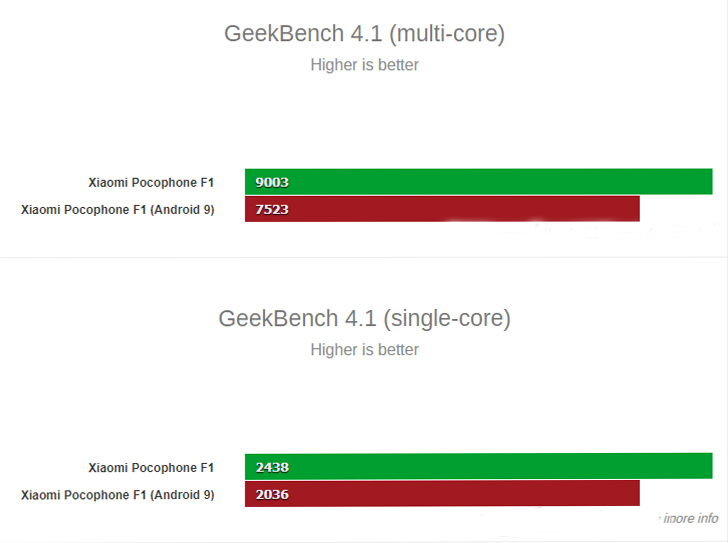Click the GeekBench 4.1 (multi-core) chart title
Screen dimensions: 728x543
tap(364, 34)
